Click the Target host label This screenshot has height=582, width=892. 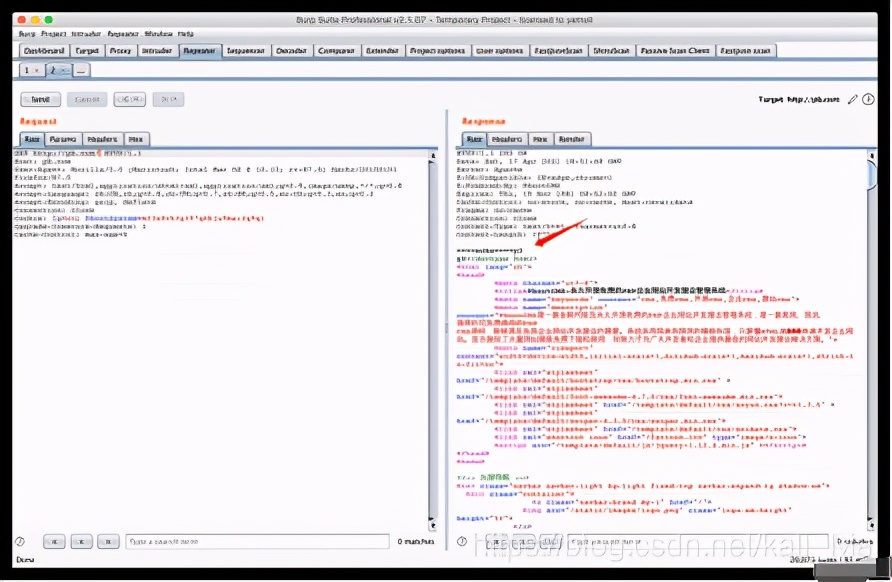(799, 100)
